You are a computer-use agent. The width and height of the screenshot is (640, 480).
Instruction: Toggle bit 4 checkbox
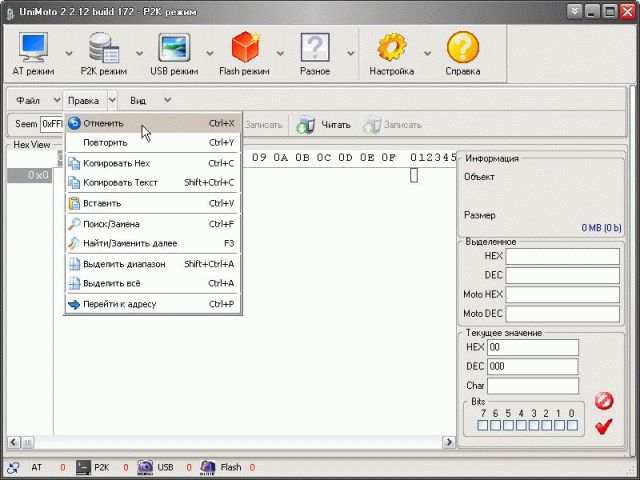[x=521, y=425]
